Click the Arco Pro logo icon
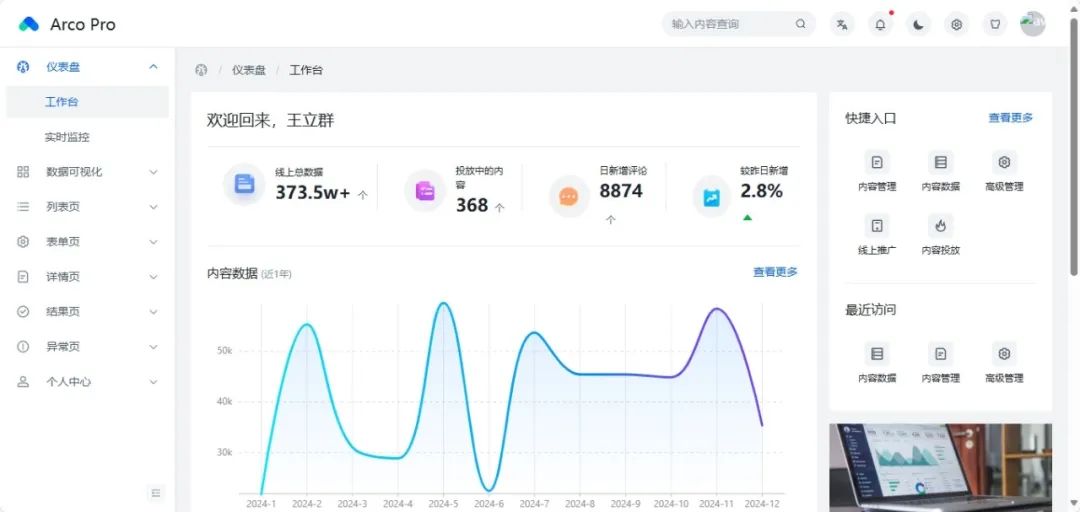Viewport: 1080px width, 512px height. coord(29,24)
